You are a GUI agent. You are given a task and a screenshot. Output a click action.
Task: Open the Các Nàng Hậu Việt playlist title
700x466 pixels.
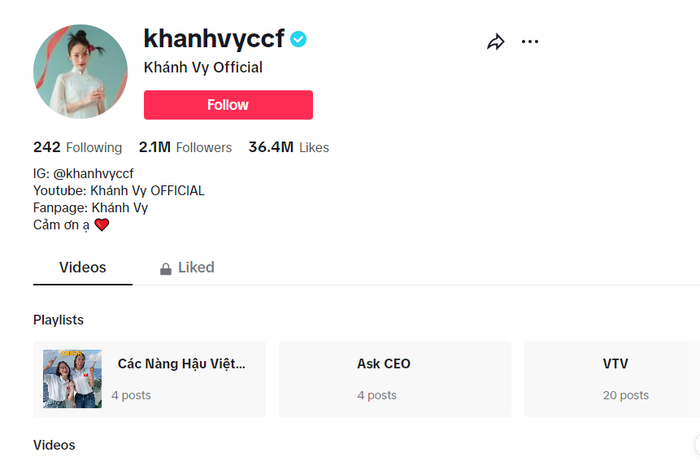coord(181,364)
